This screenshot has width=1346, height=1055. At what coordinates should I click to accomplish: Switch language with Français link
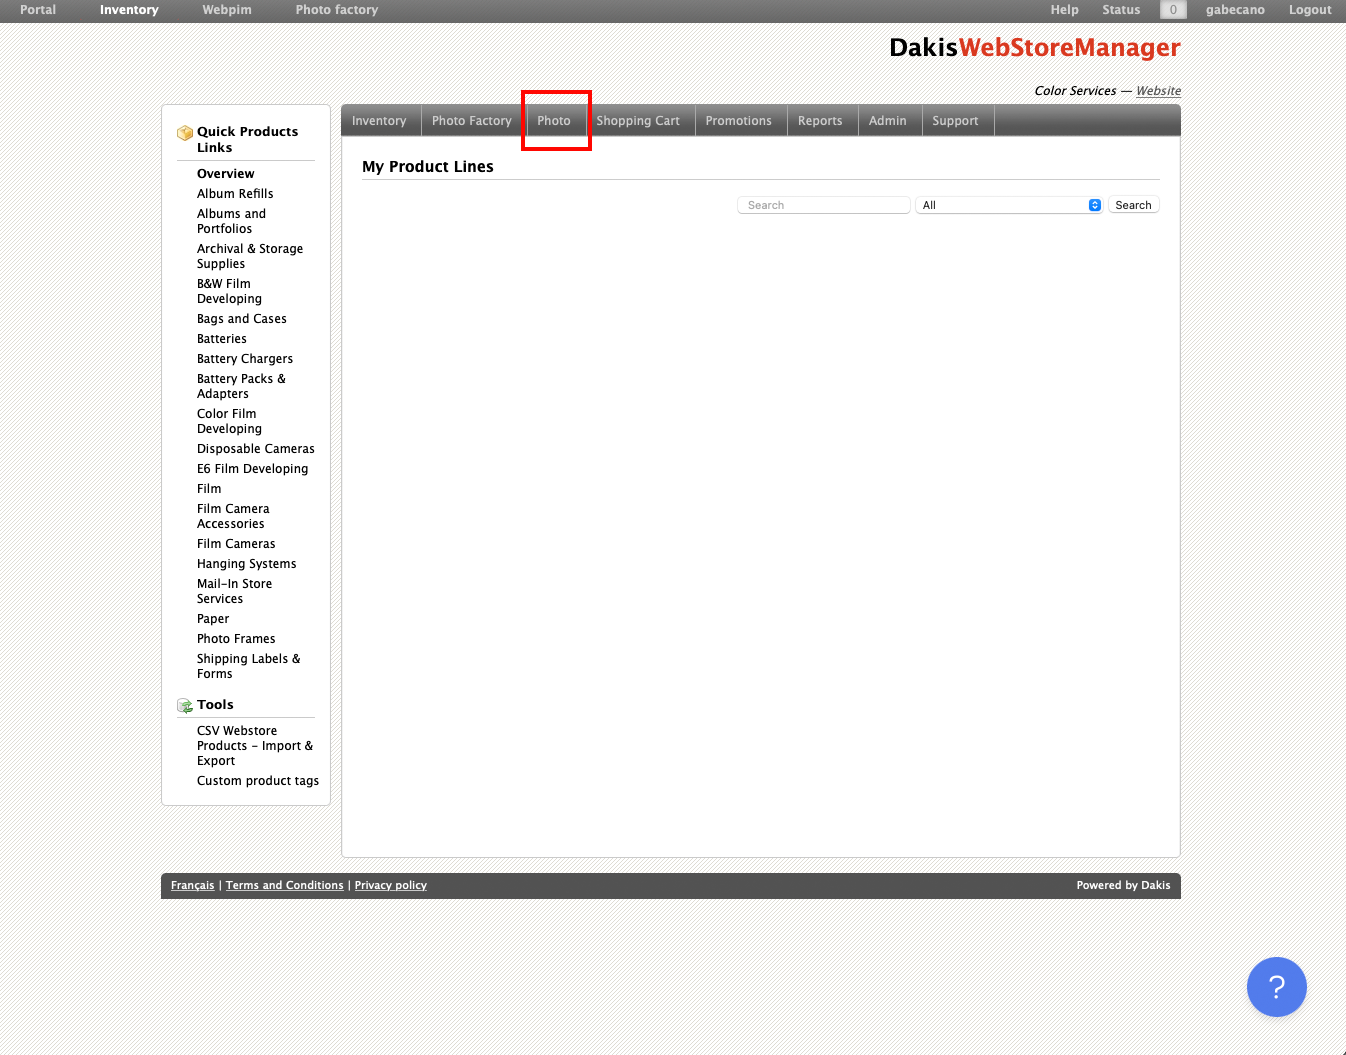tap(192, 886)
